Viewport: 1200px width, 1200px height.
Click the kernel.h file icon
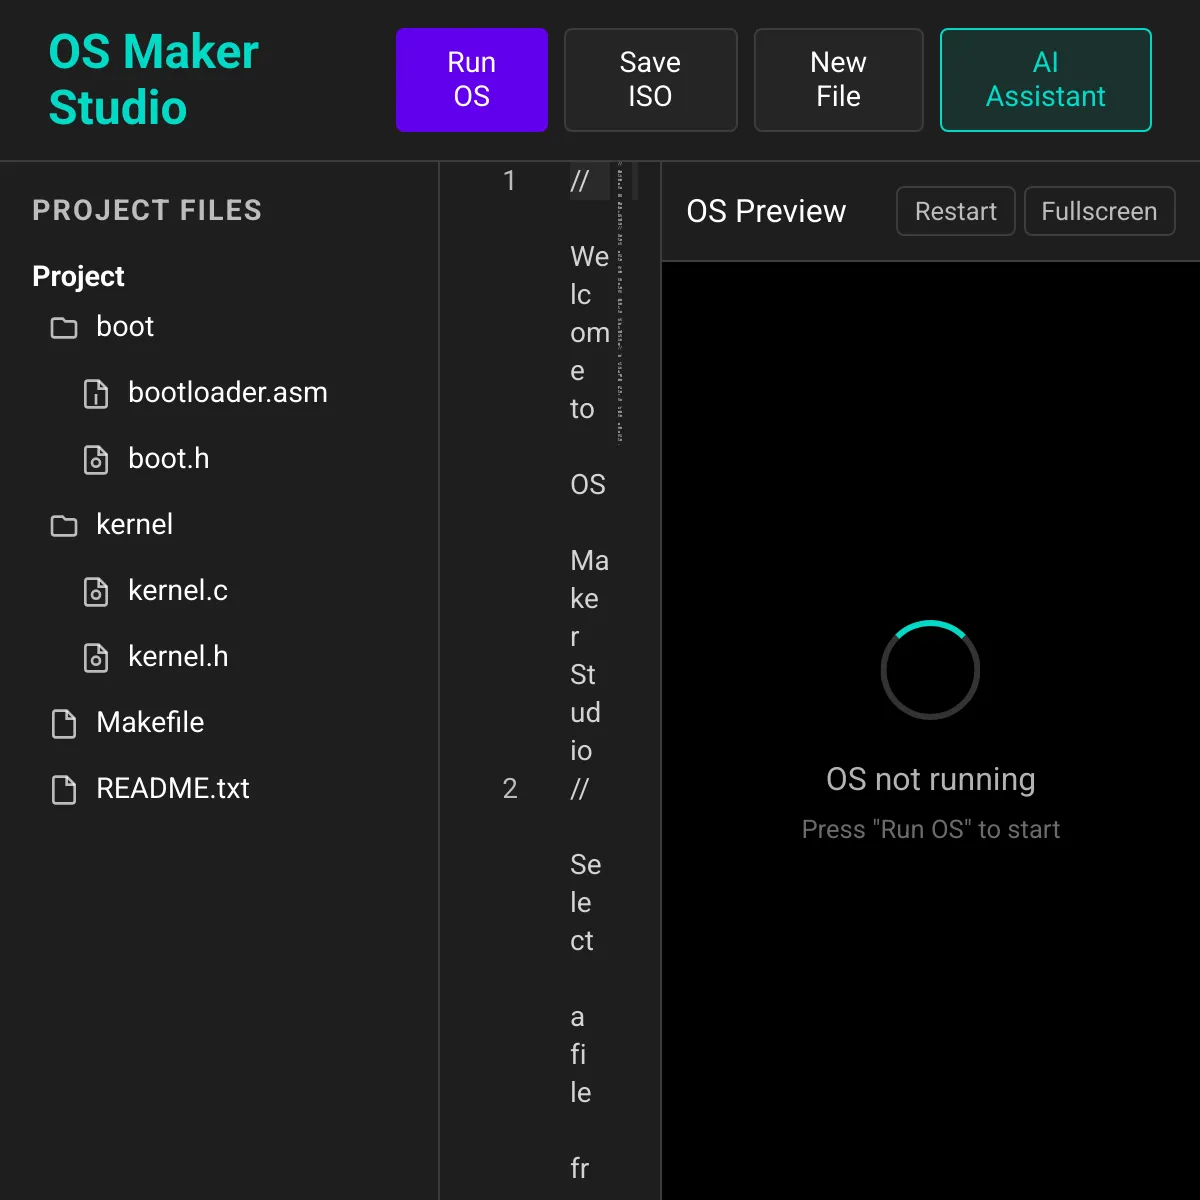tap(95, 658)
